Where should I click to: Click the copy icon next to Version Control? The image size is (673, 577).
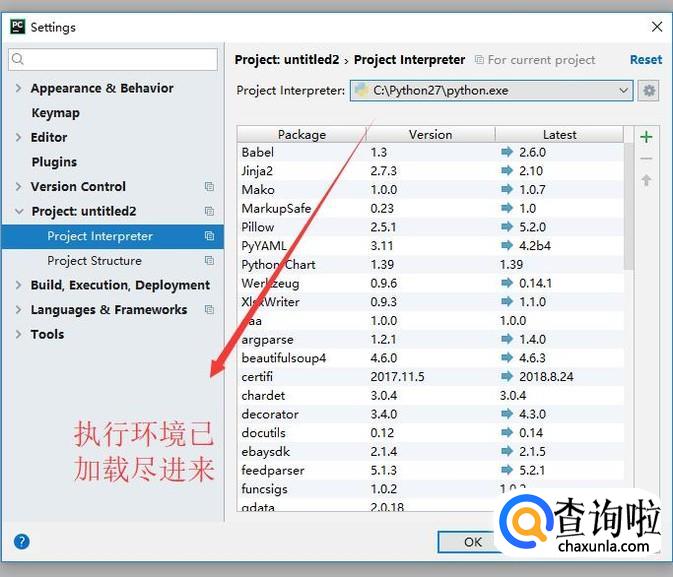(x=209, y=186)
